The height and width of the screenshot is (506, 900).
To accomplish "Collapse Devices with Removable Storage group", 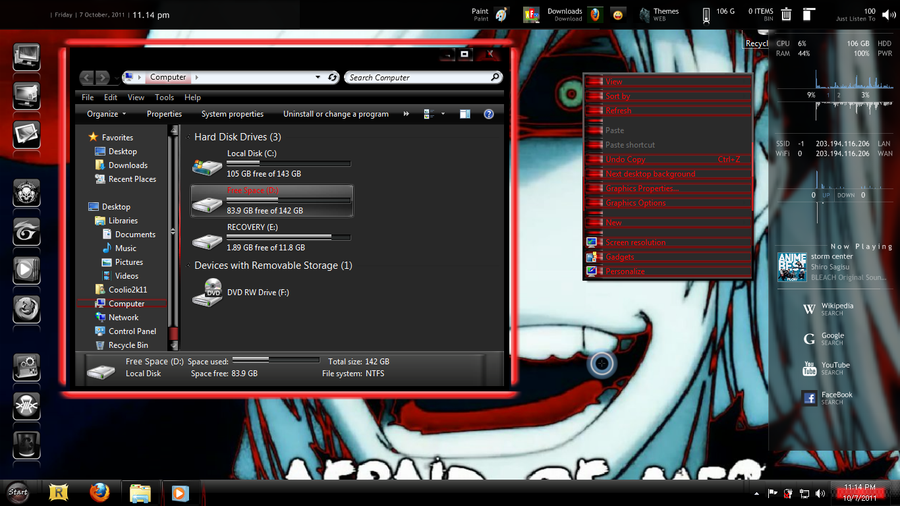I will pyautogui.click(x=188, y=266).
